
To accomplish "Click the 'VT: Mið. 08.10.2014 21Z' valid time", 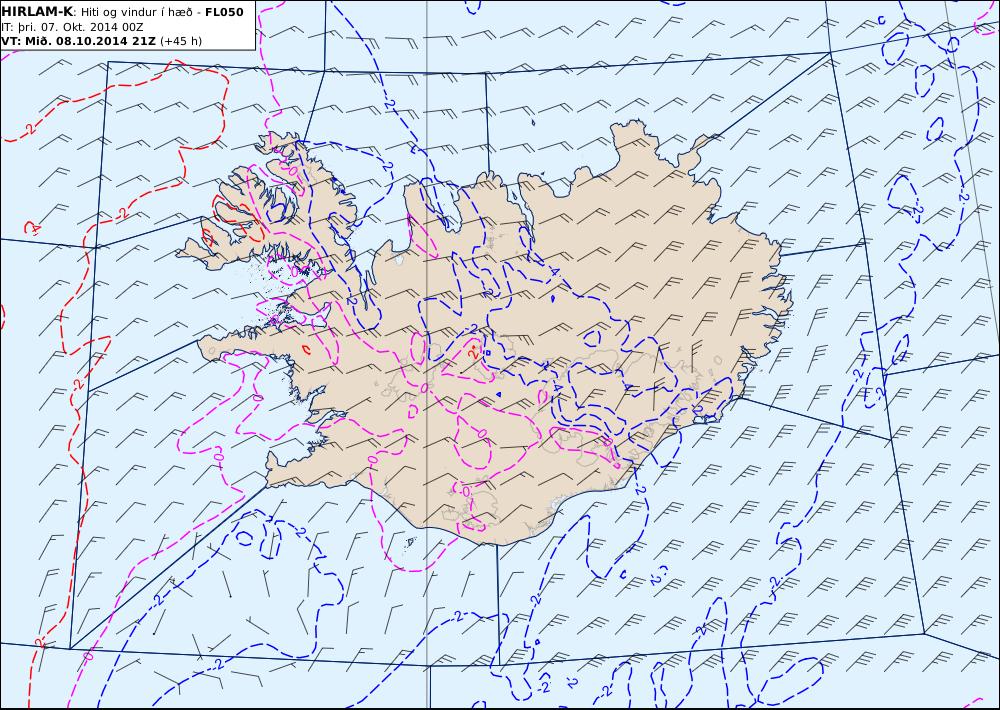I will pyautogui.click(x=78, y=41).
